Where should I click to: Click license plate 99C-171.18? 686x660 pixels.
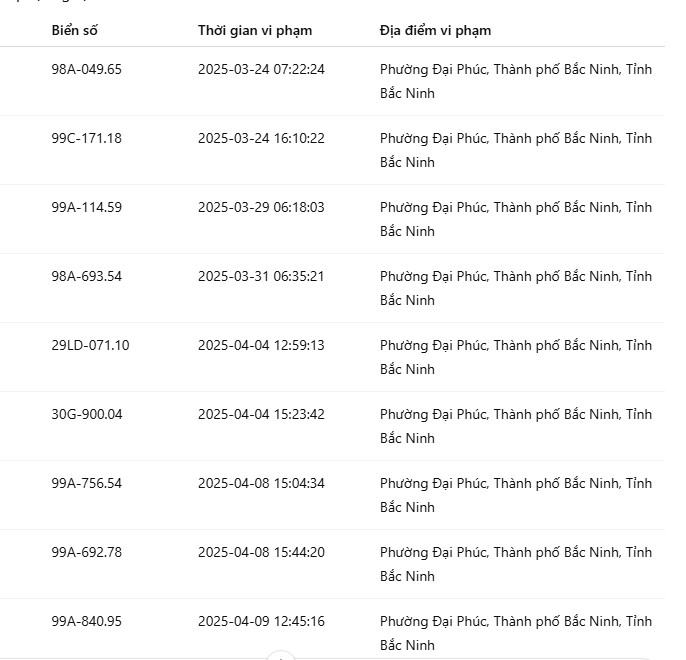click(x=87, y=138)
